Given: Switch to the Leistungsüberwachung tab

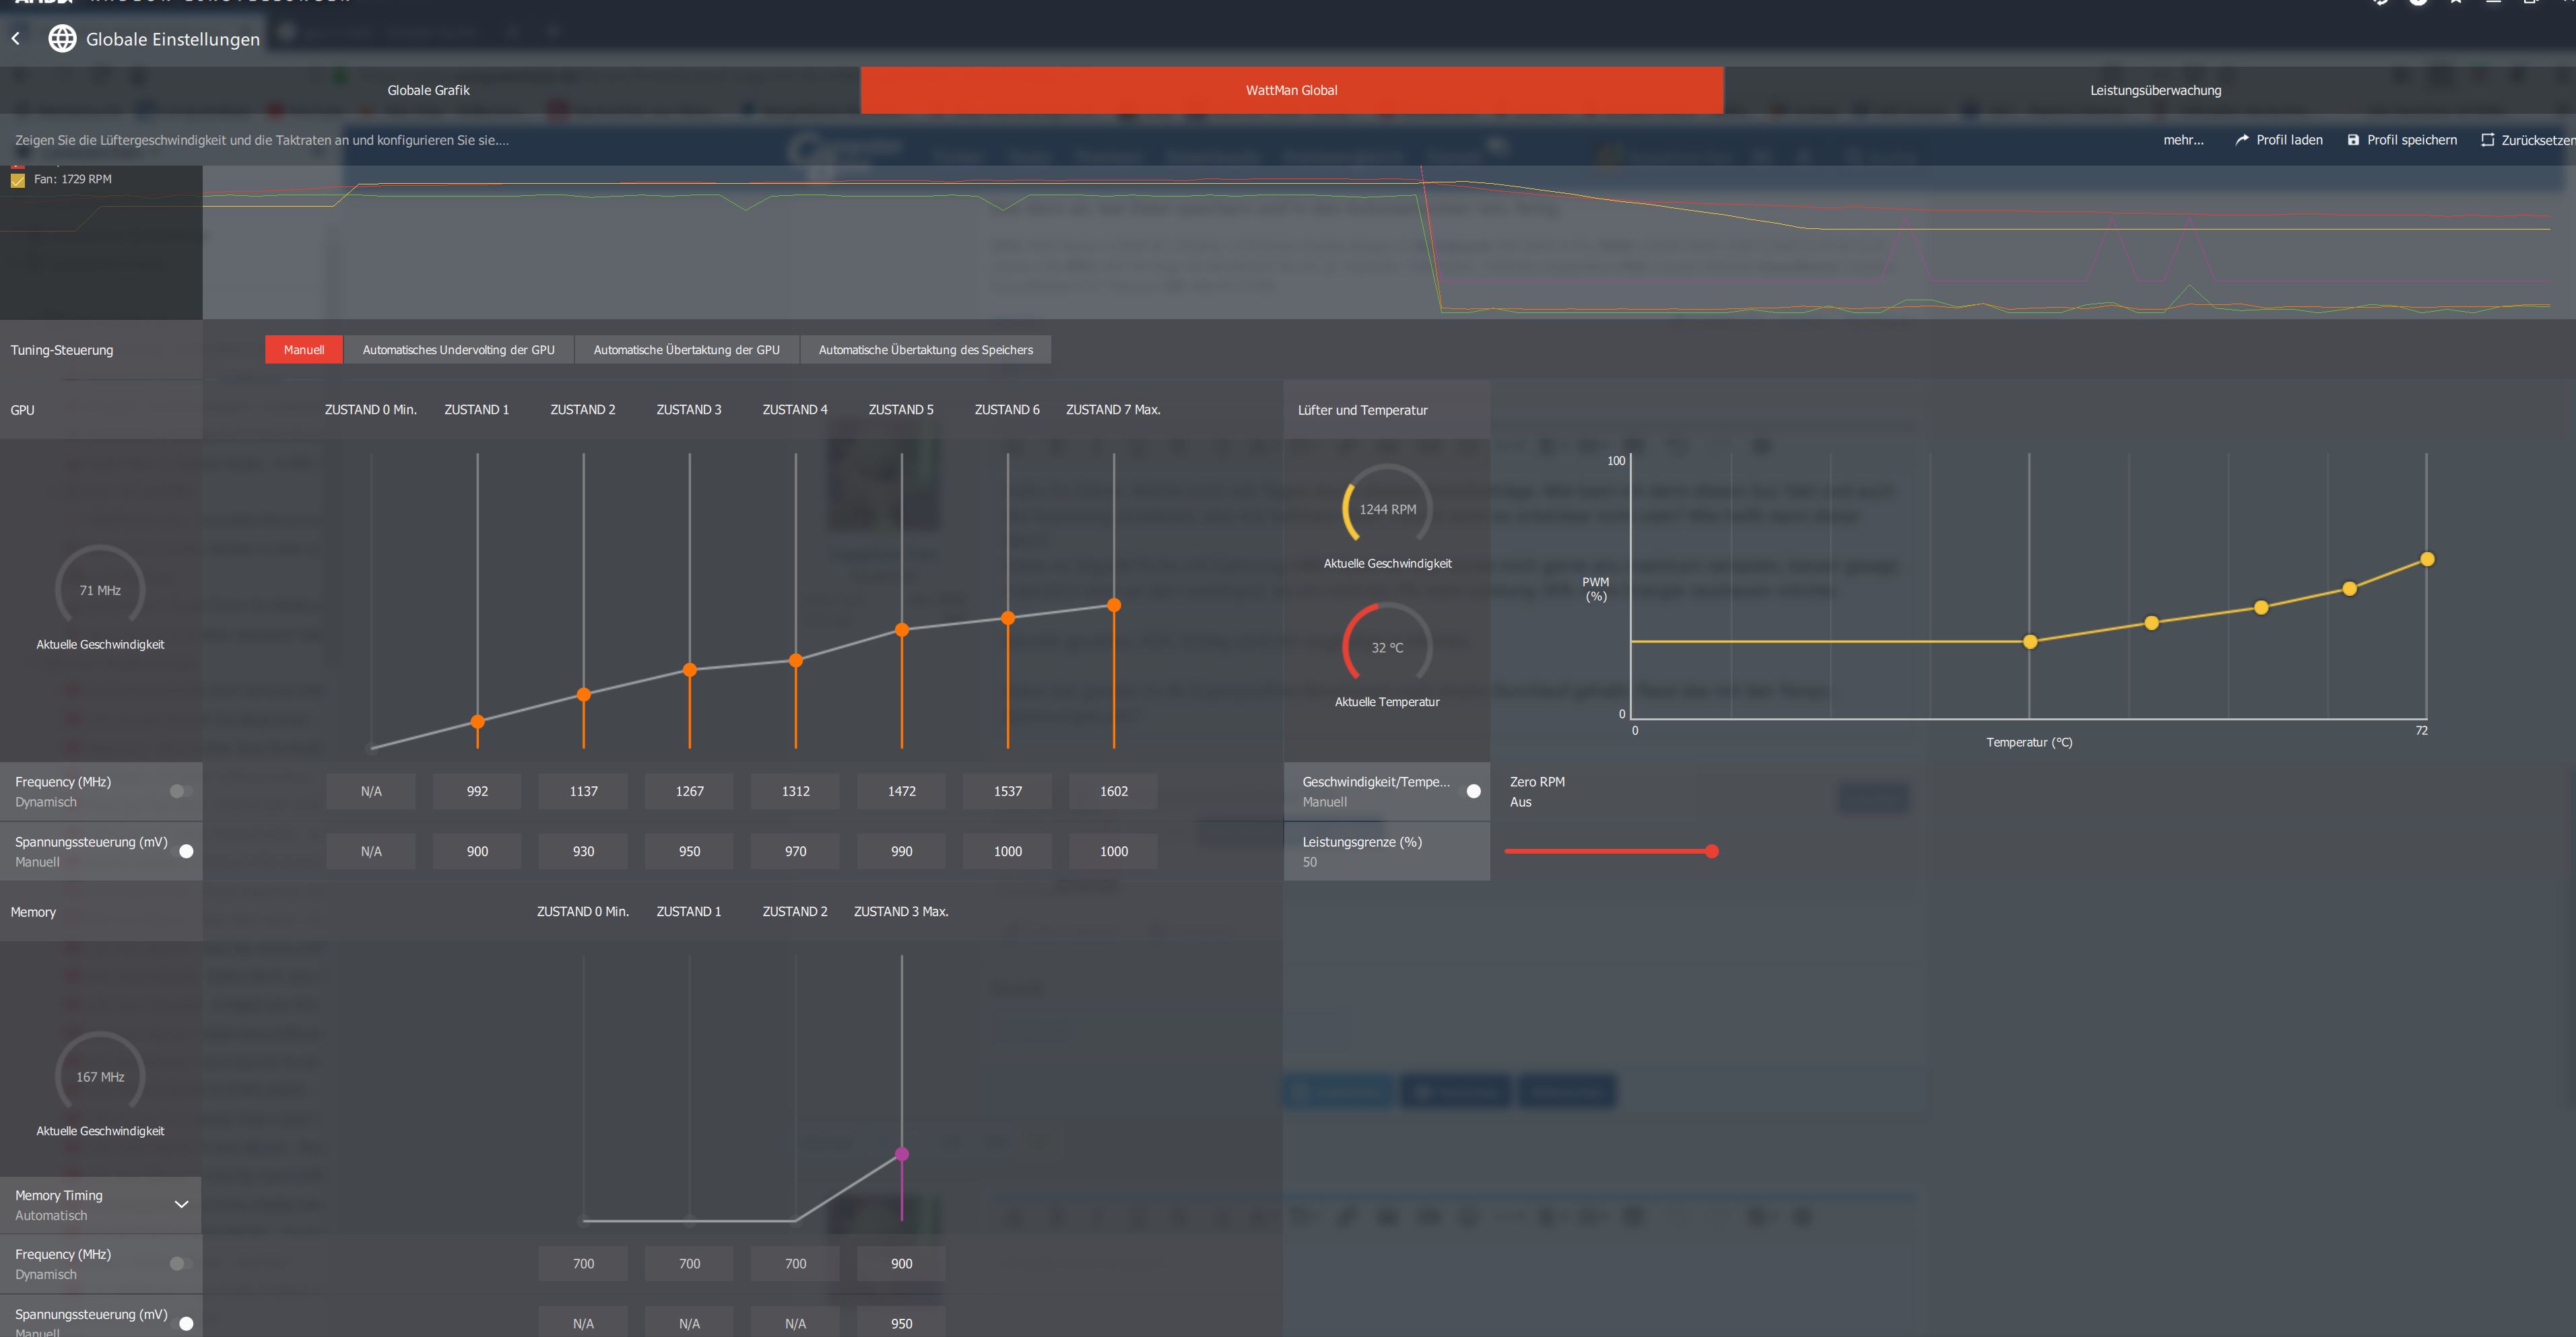Looking at the screenshot, I should tap(2155, 90).
